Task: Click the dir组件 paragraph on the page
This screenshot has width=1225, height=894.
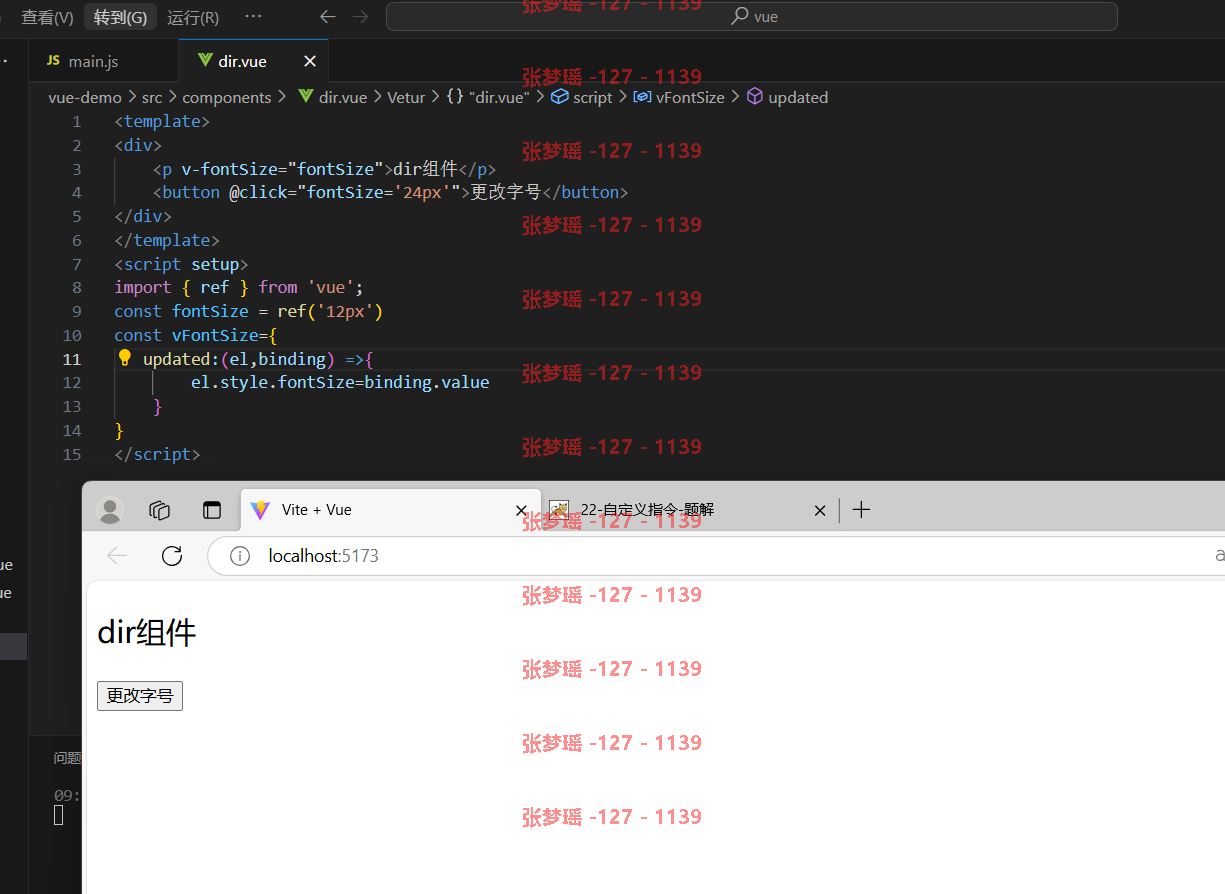Action: tap(147, 633)
